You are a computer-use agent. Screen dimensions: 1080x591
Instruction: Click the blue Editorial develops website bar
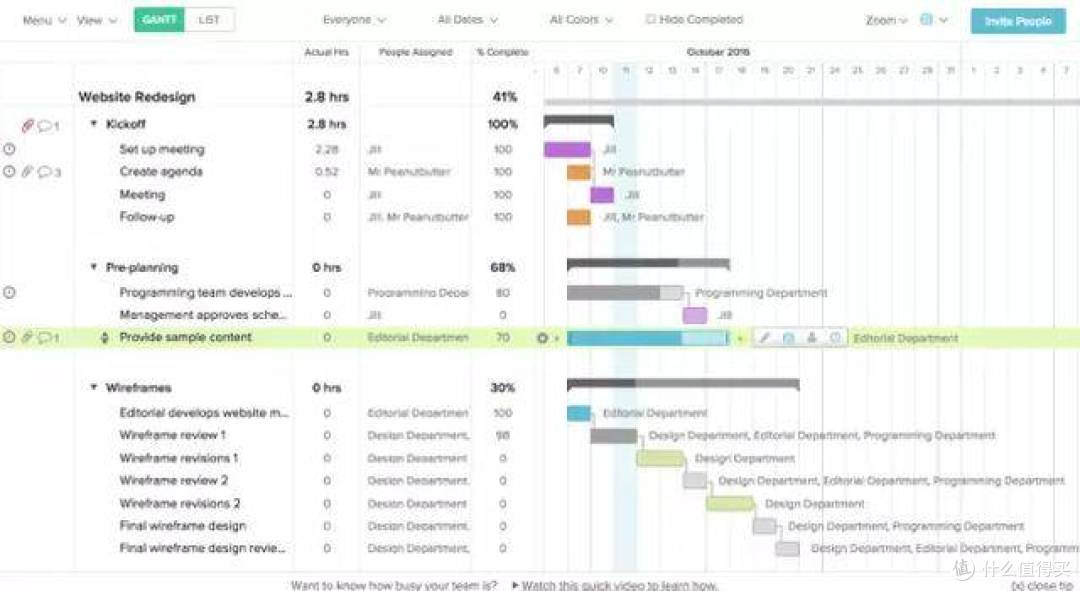(x=579, y=413)
